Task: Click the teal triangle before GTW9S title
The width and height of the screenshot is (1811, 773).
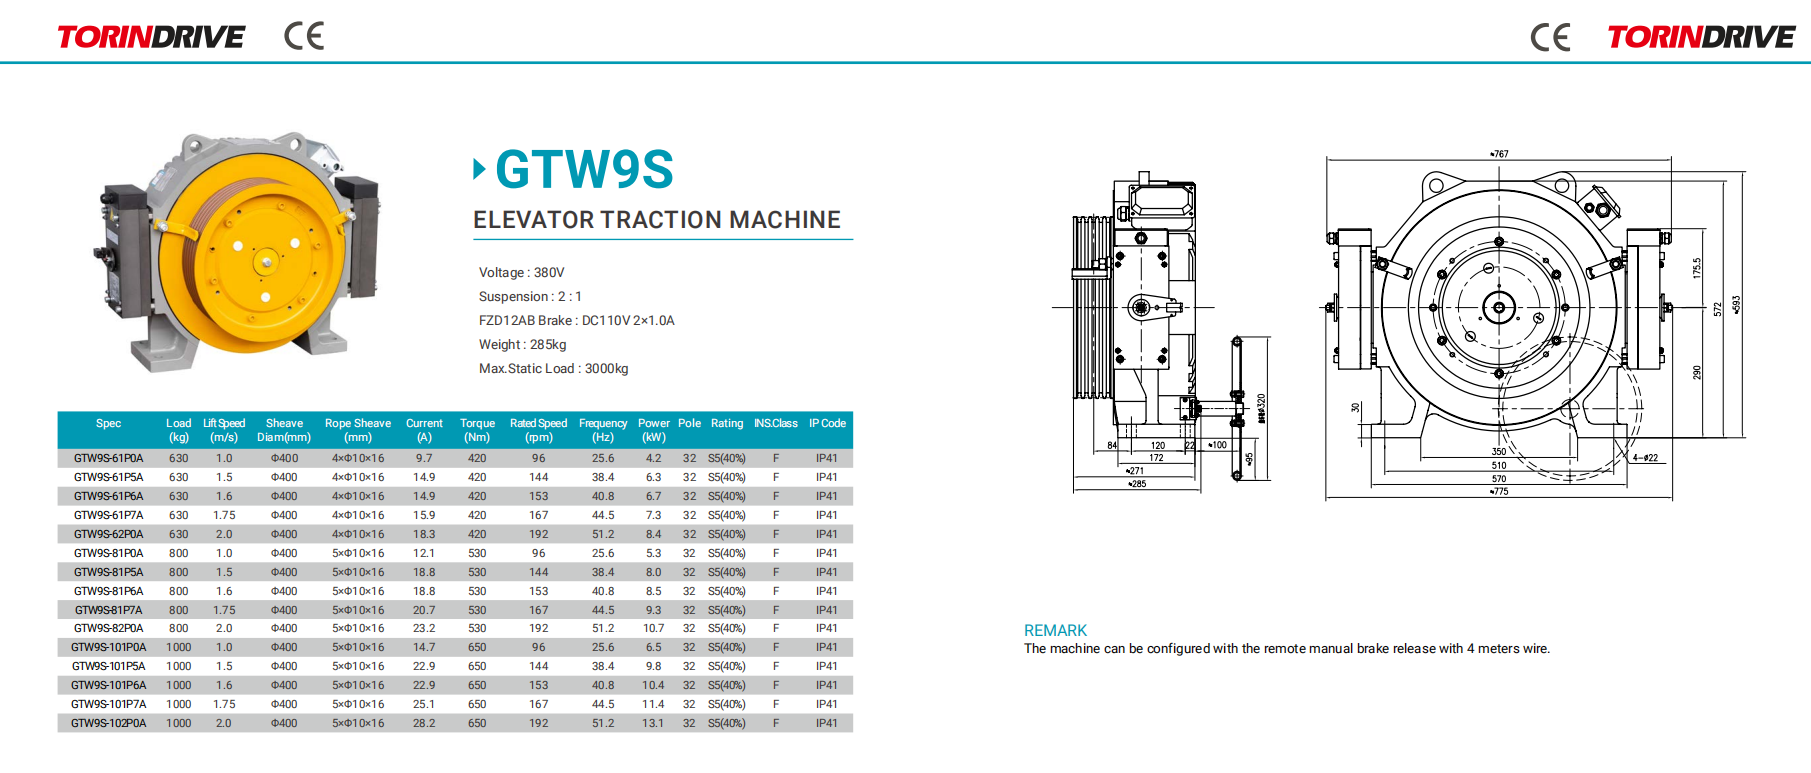Action: point(479,169)
